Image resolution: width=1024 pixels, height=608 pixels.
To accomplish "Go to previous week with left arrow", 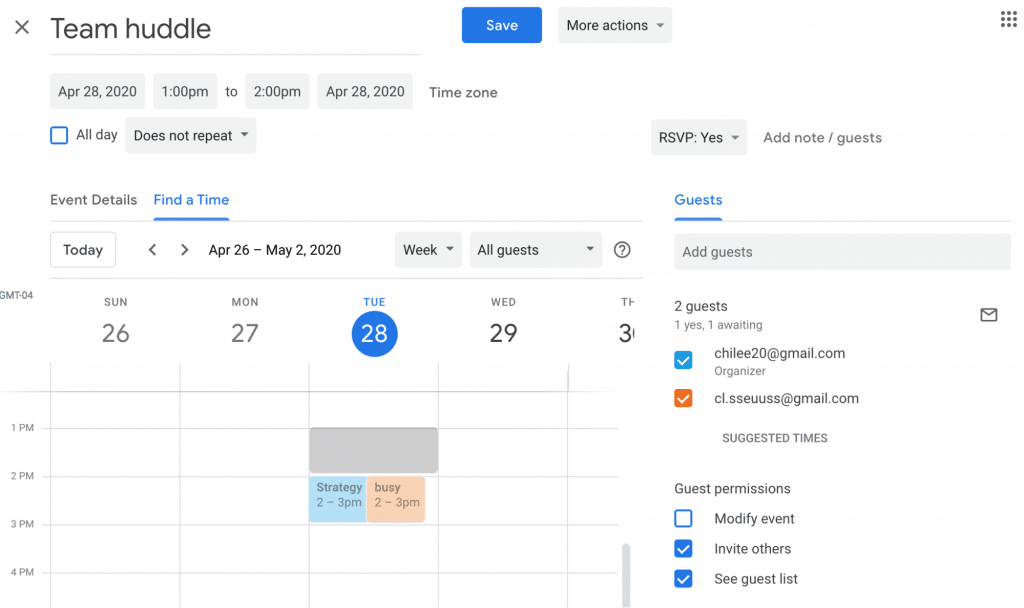I will pyautogui.click(x=153, y=250).
